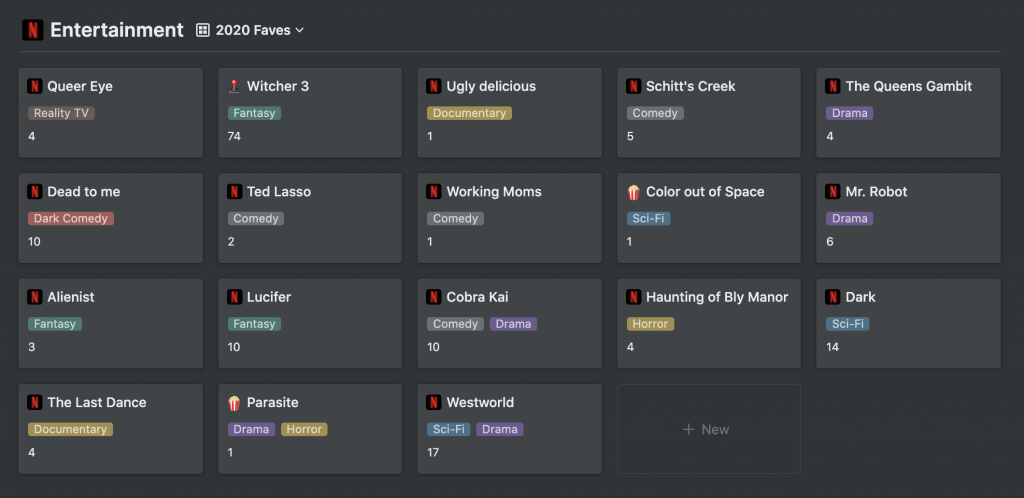Image resolution: width=1024 pixels, height=498 pixels.
Task: Open the 2020 Faves view switcher
Action: (251, 30)
